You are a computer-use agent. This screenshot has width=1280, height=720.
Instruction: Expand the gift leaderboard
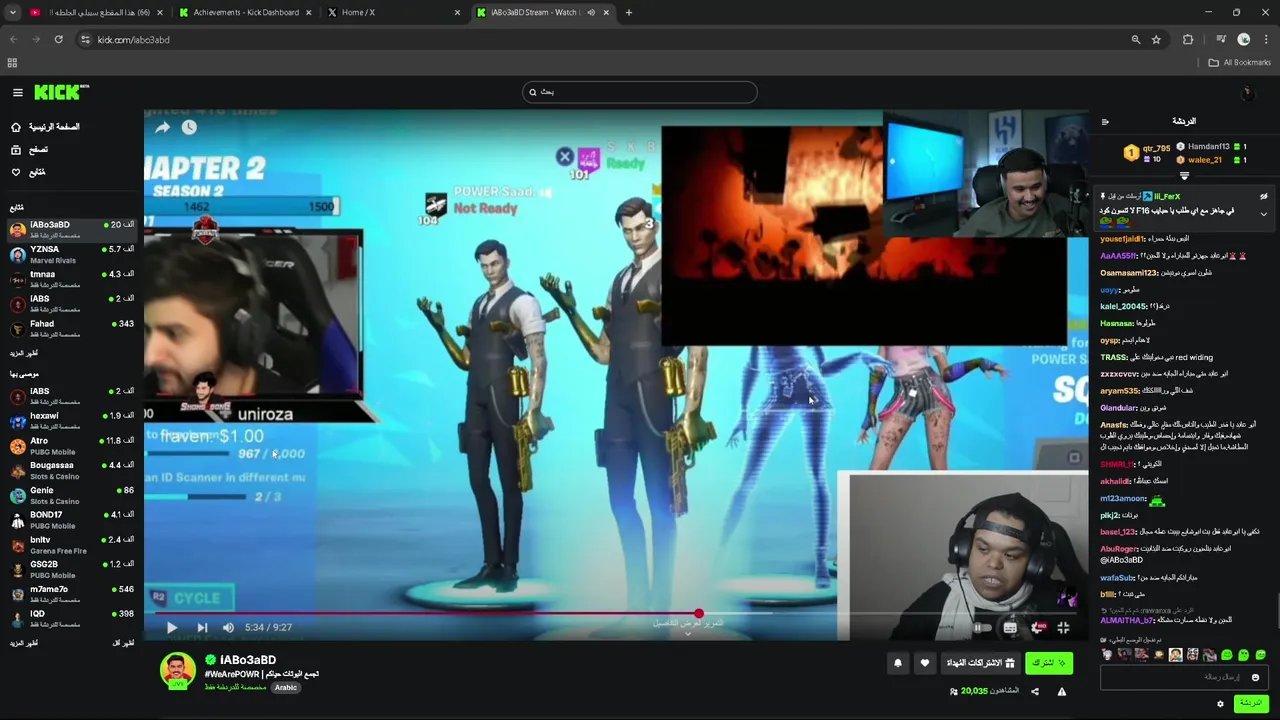tap(1184, 176)
